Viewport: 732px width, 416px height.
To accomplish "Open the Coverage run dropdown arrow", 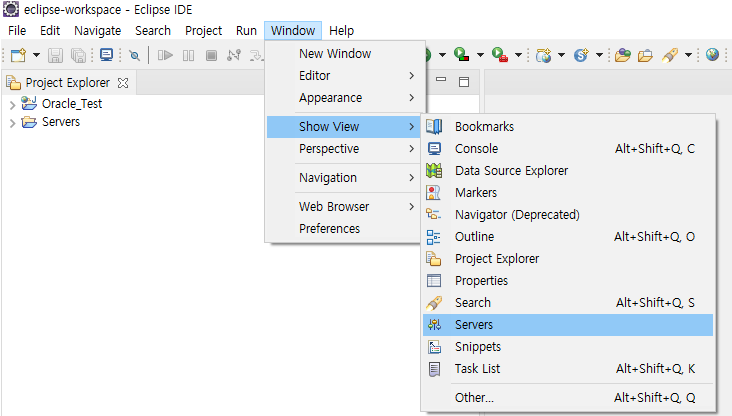I will (480, 55).
